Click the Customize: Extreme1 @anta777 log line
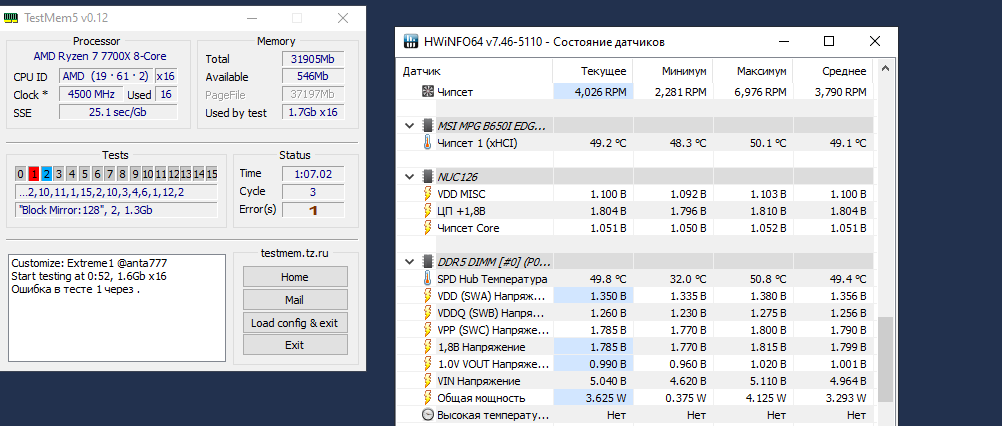Viewport: 1002px width, 426px height. [89, 263]
